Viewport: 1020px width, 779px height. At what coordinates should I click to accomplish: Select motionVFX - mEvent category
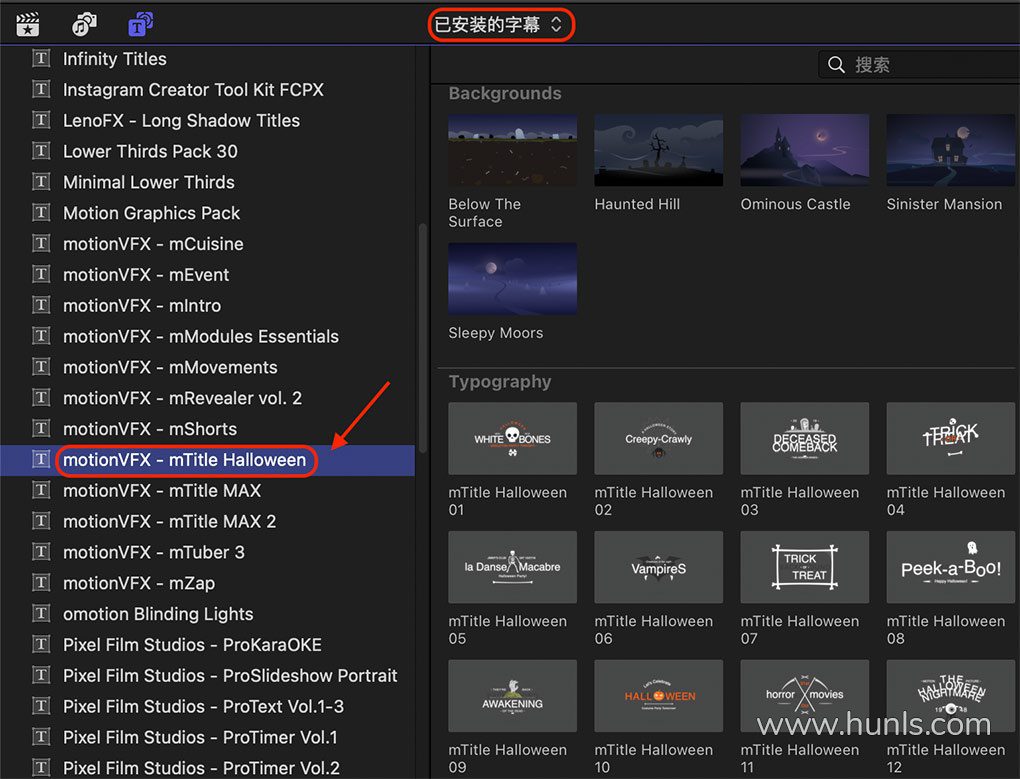[x=146, y=274]
